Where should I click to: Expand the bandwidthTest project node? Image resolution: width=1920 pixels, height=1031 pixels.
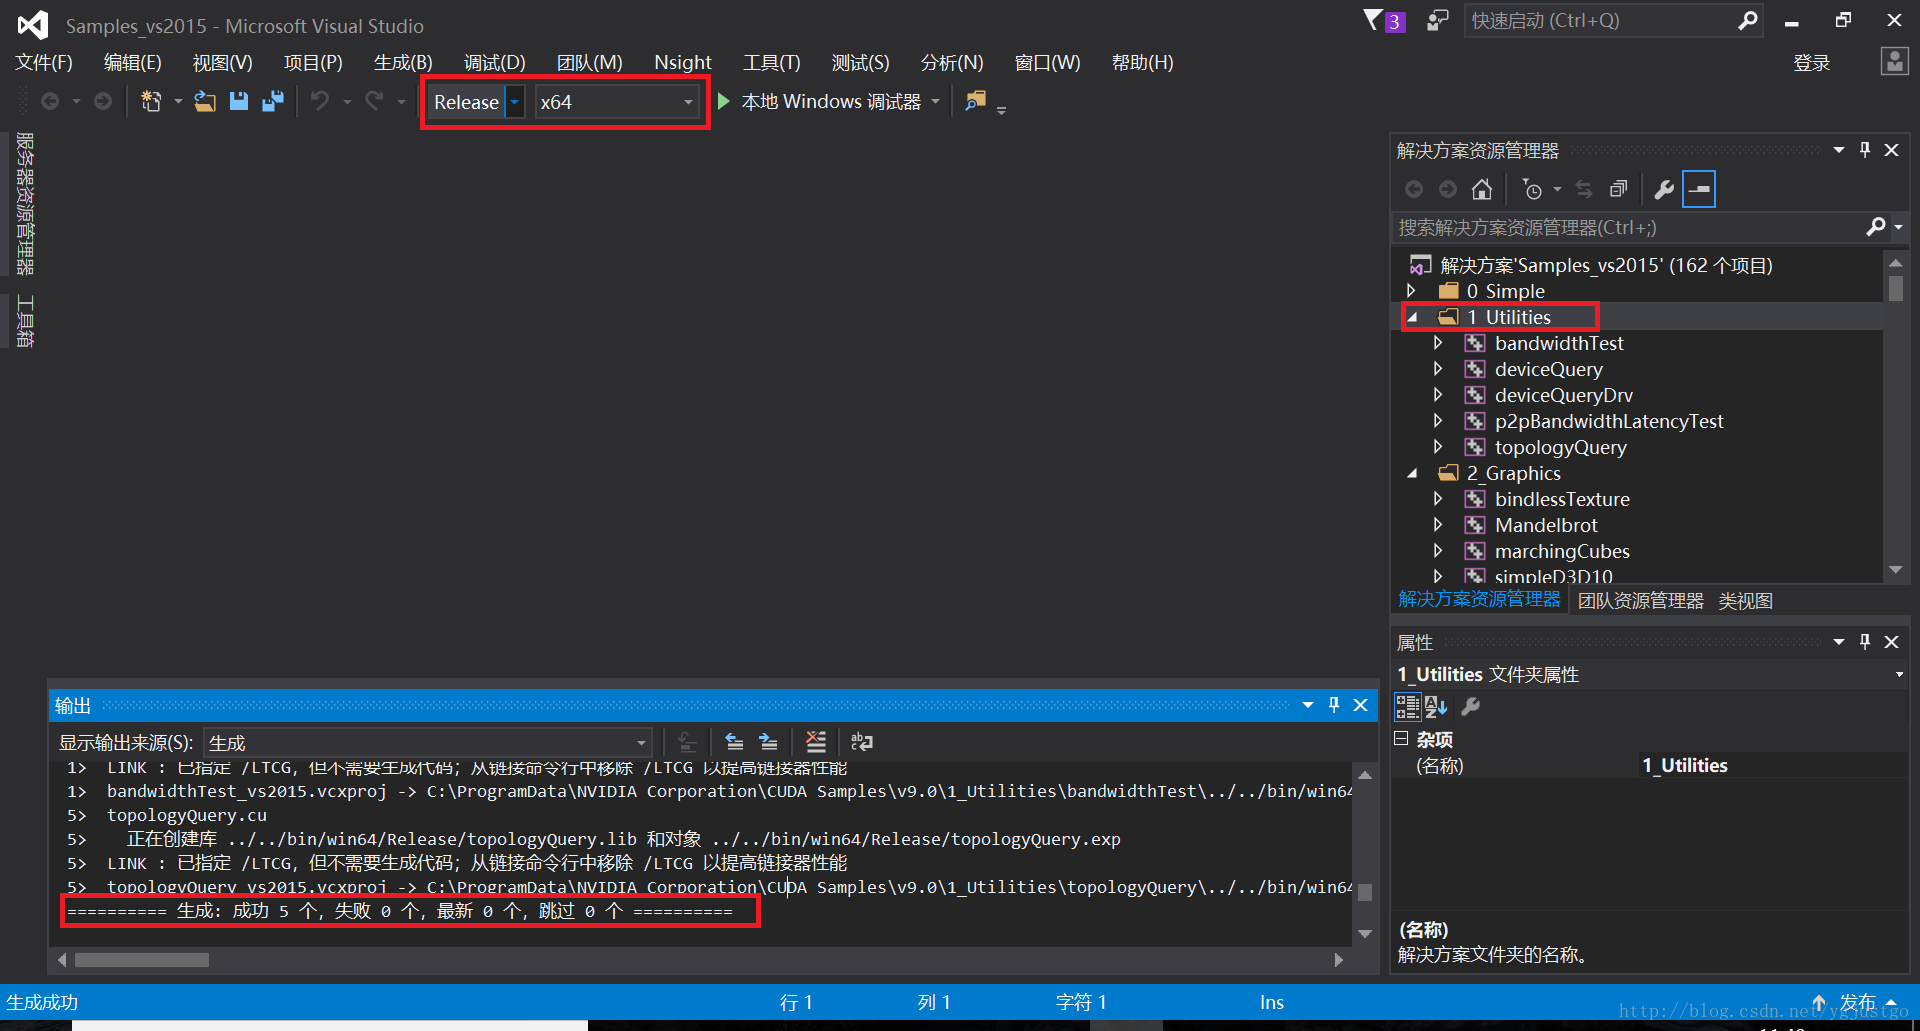pos(1438,343)
